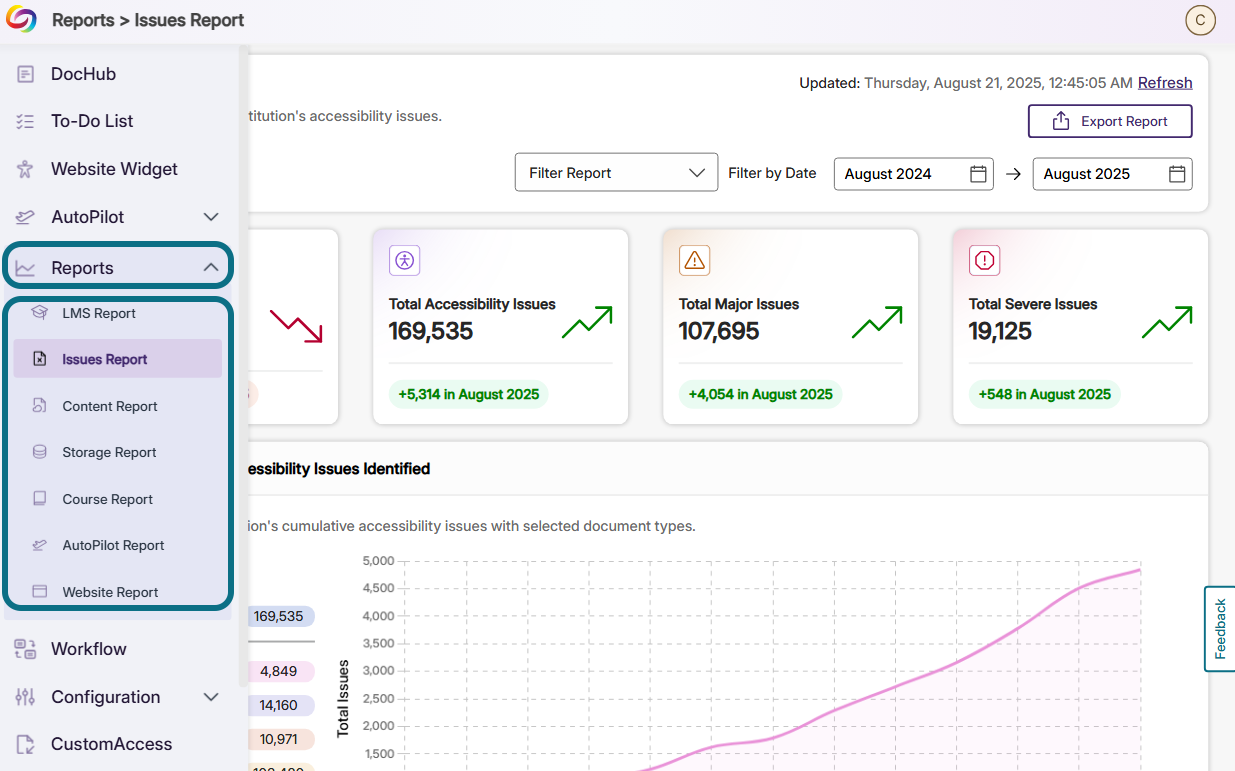1235x771 pixels.
Task: Click calendar icon in August 2025 field
Action: click(1178, 174)
